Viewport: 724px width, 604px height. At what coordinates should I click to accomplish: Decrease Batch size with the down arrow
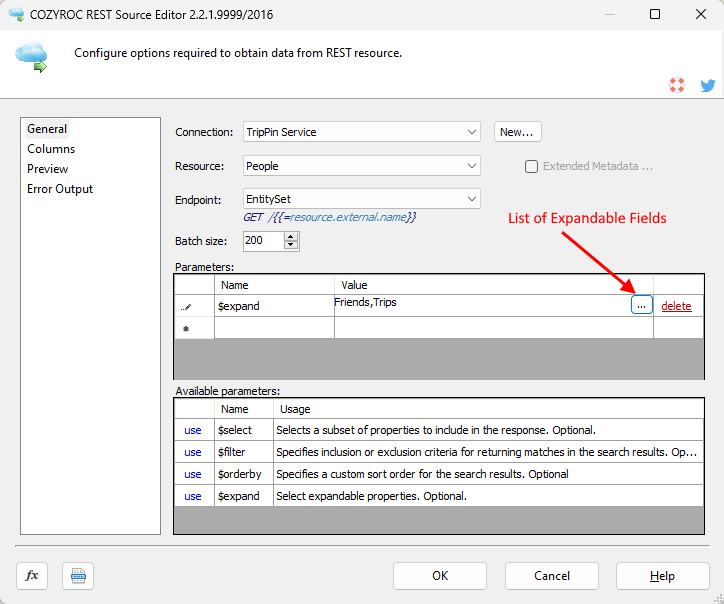pos(290,245)
